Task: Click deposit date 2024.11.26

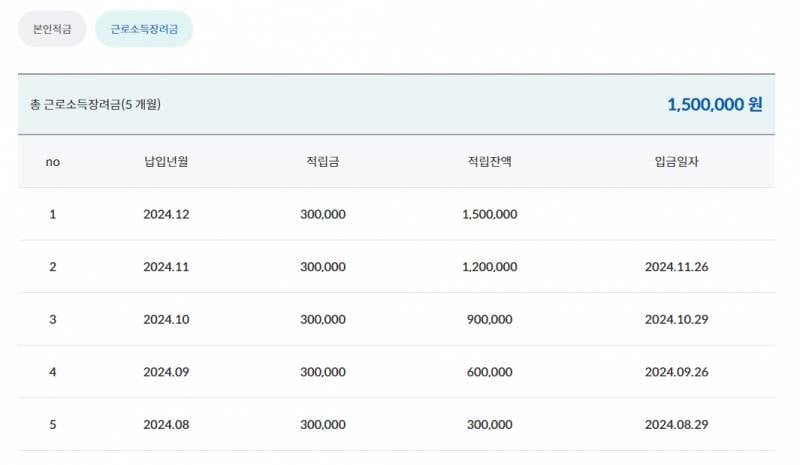Action: [677, 267]
